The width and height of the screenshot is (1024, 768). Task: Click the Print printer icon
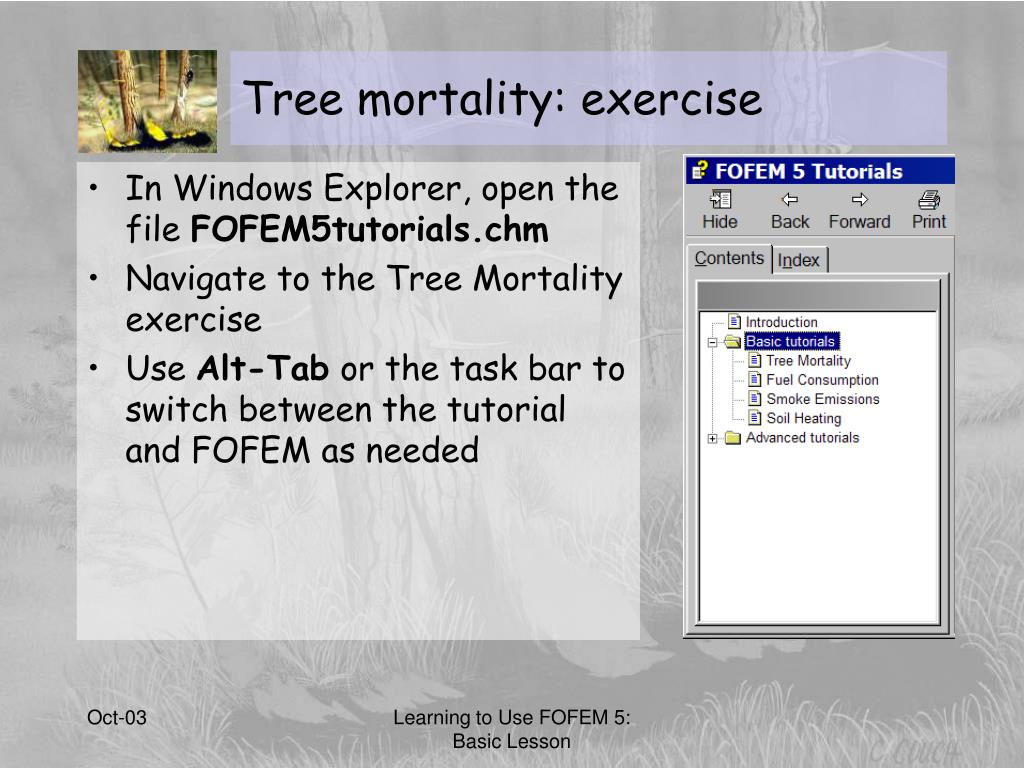[929, 199]
